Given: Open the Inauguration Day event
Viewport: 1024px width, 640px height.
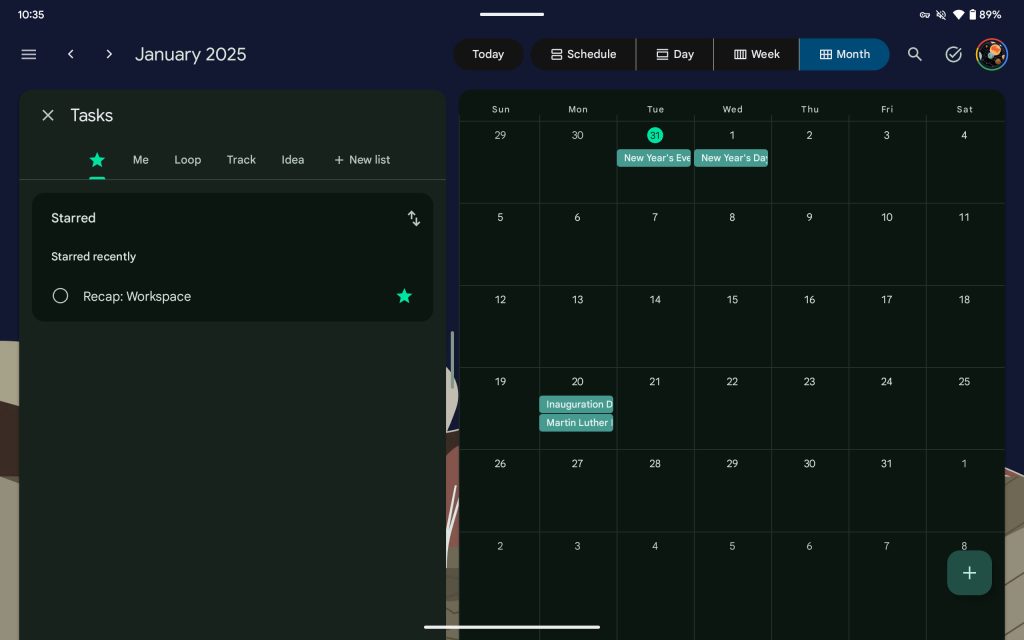Looking at the screenshot, I should coord(576,404).
